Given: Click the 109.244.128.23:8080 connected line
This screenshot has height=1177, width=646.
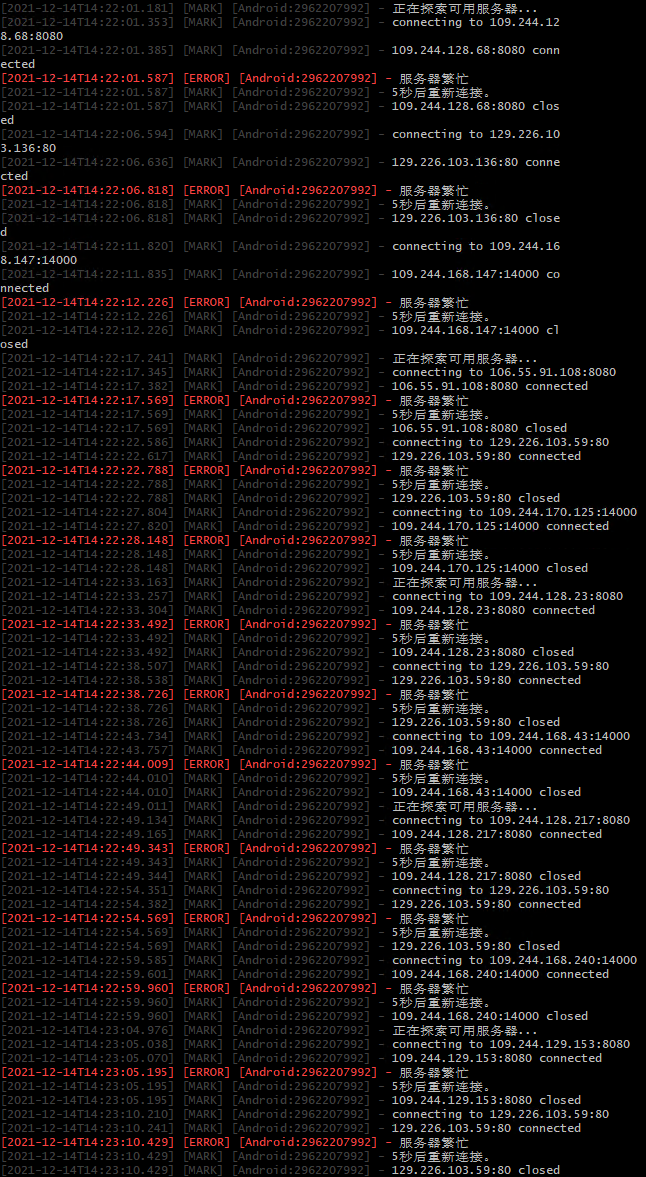Looking at the screenshot, I should click(x=298, y=610).
